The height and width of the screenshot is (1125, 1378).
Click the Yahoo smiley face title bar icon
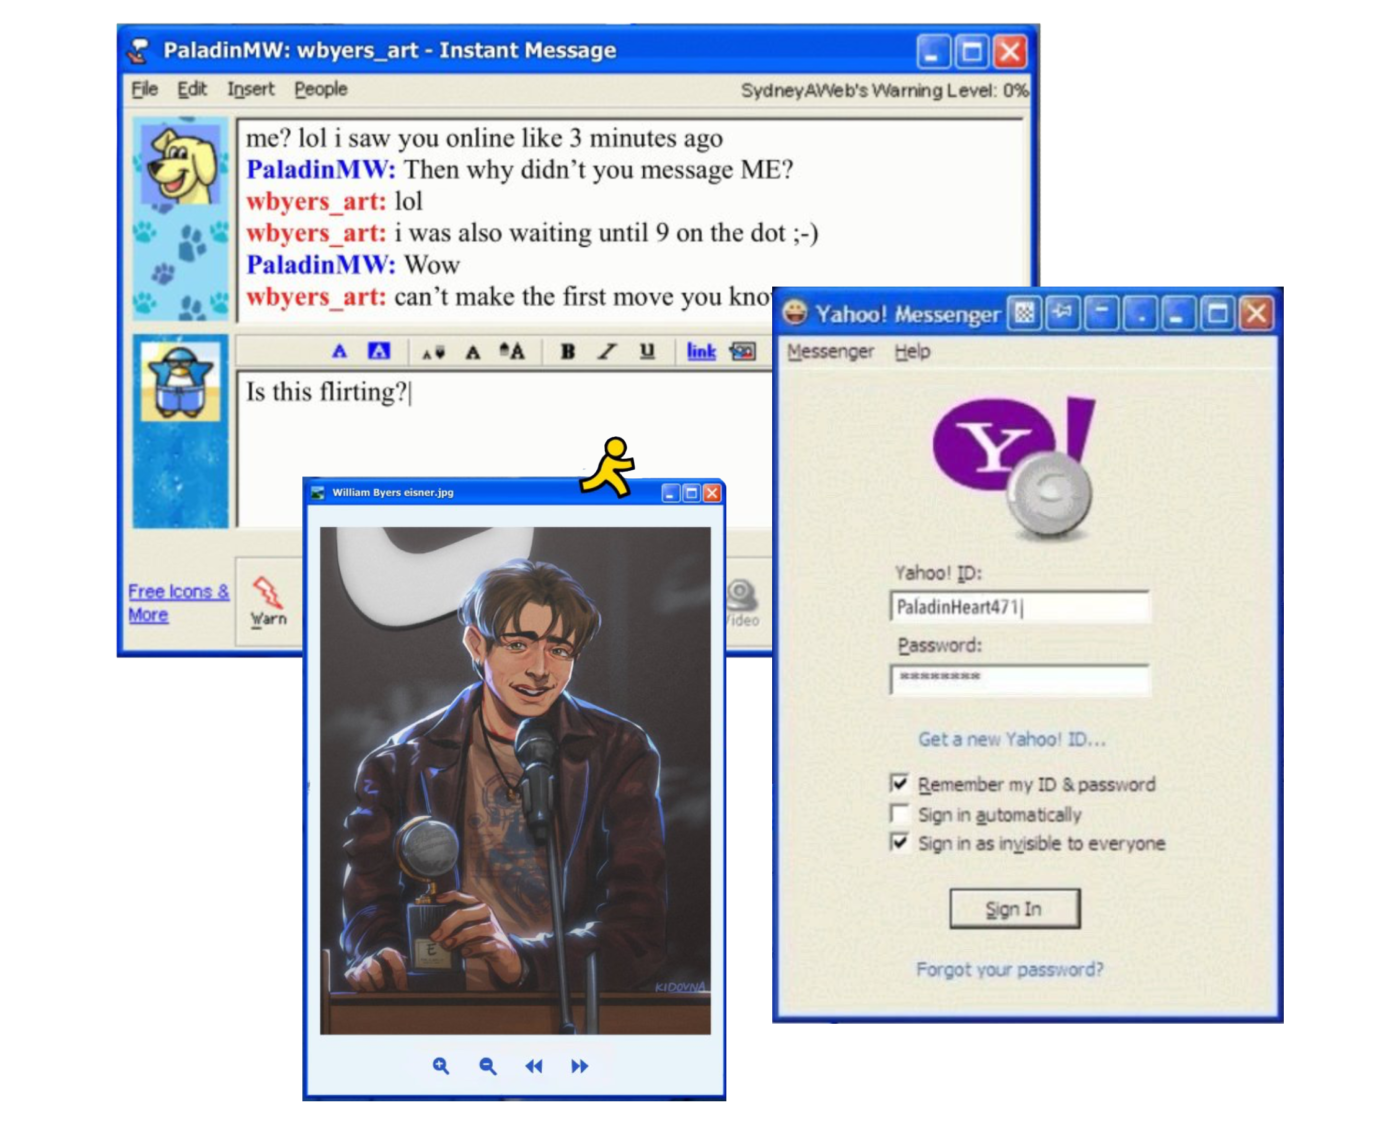click(795, 313)
